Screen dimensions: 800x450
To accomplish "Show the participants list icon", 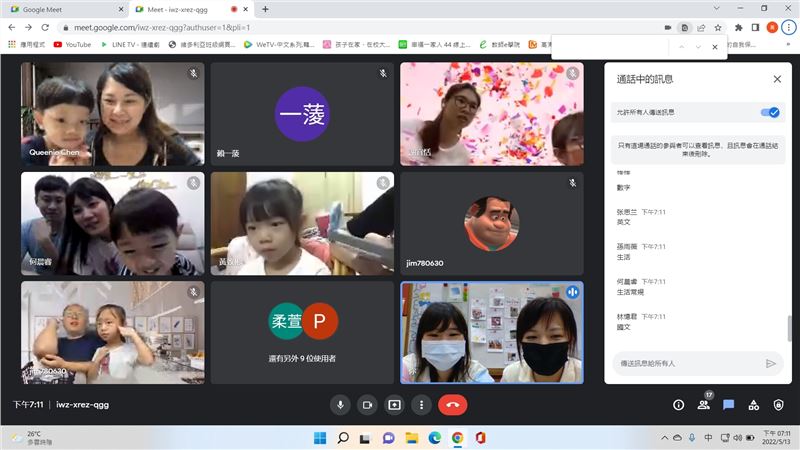I will 704,405.
